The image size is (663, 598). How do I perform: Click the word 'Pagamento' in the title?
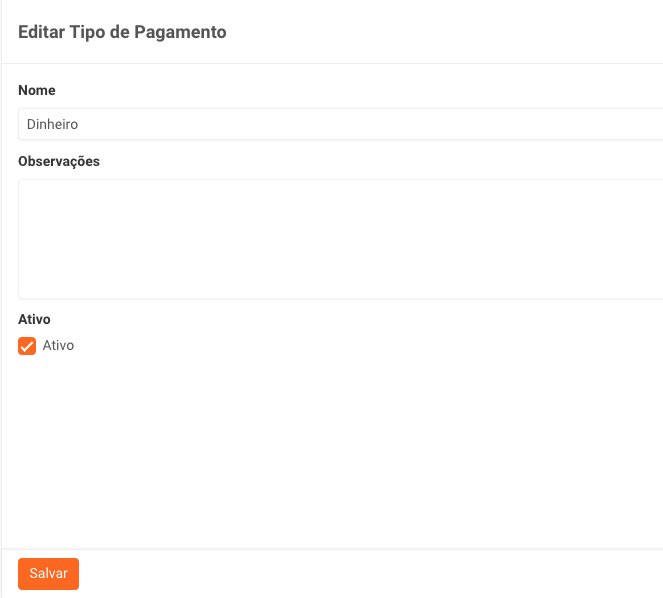(188, 32)
